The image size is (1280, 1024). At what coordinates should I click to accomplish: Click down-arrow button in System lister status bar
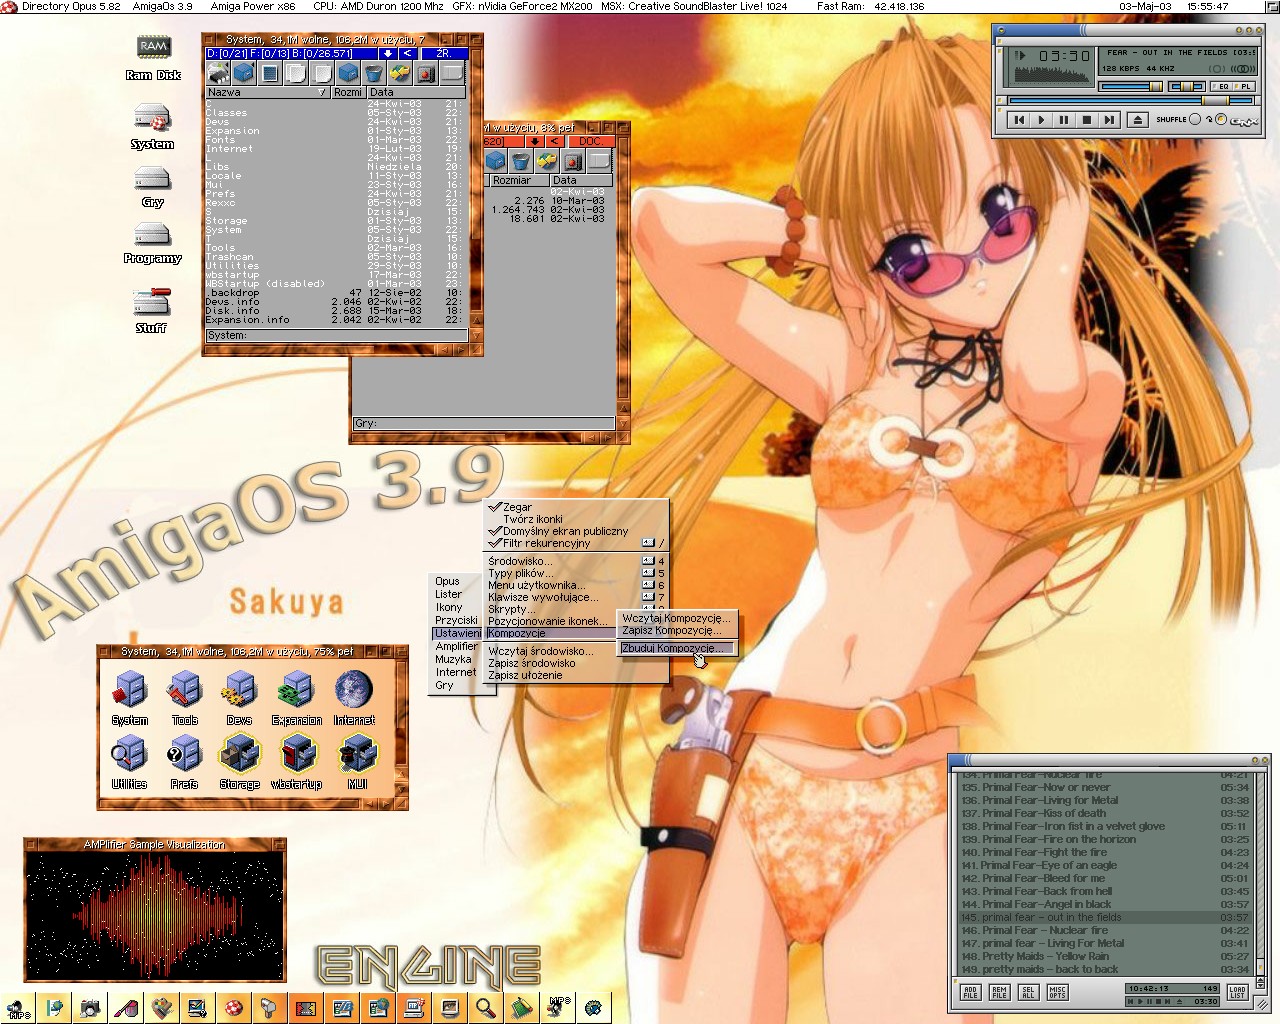(x=388, y=53)
